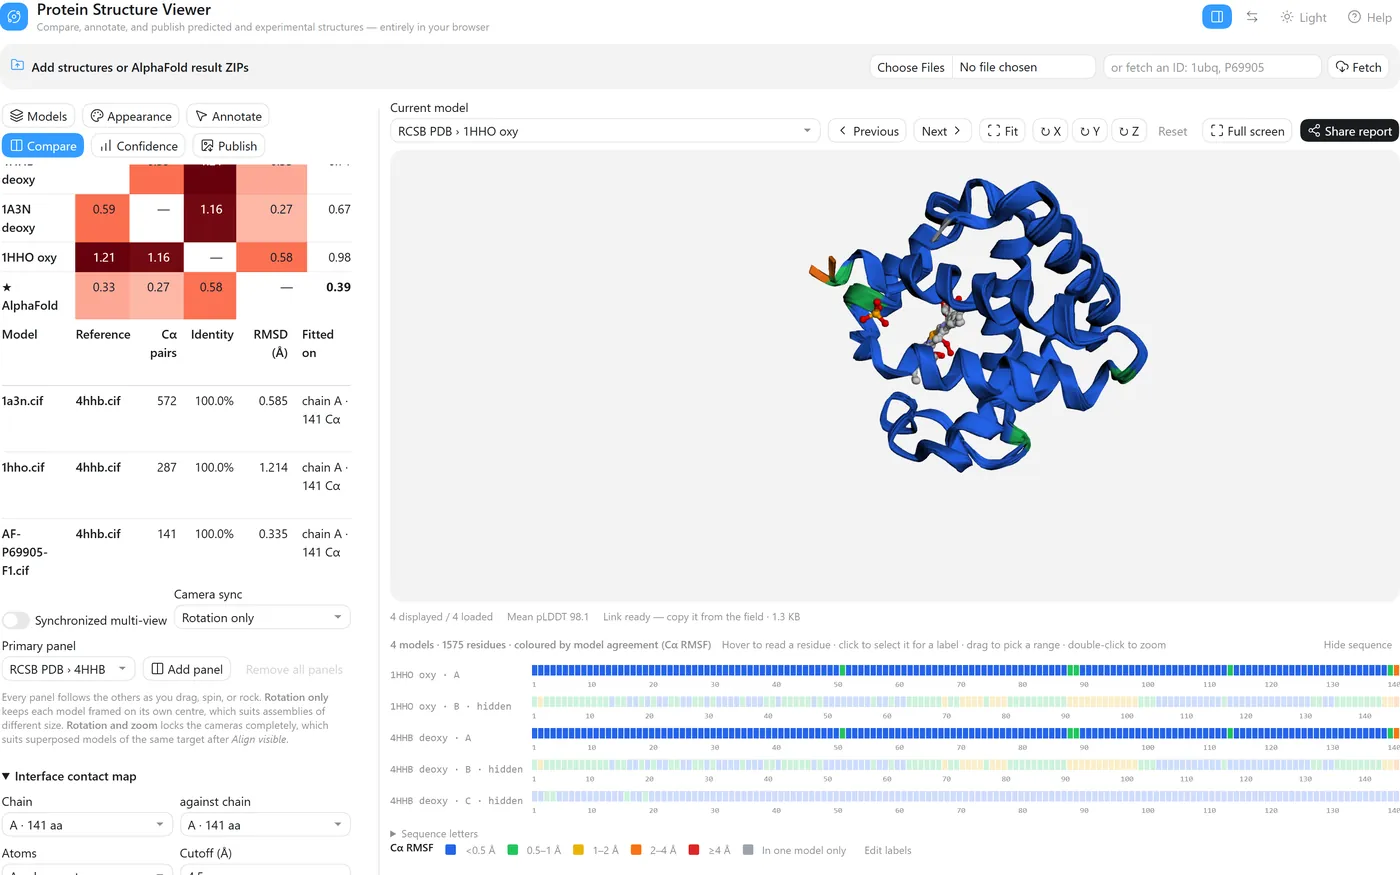The image size is (1400, 875).
Task: Switch to the Appearance tab
Action: coord(131,116)
